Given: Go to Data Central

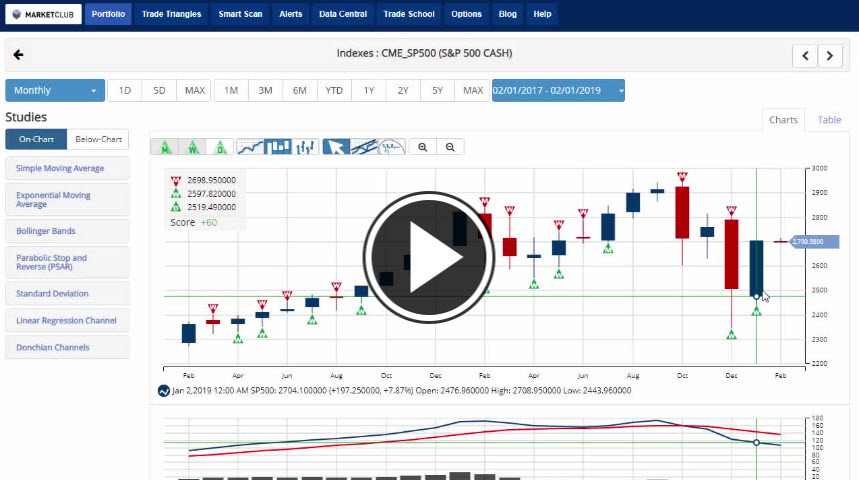Looking at the screenshot, I should point(343,14).
